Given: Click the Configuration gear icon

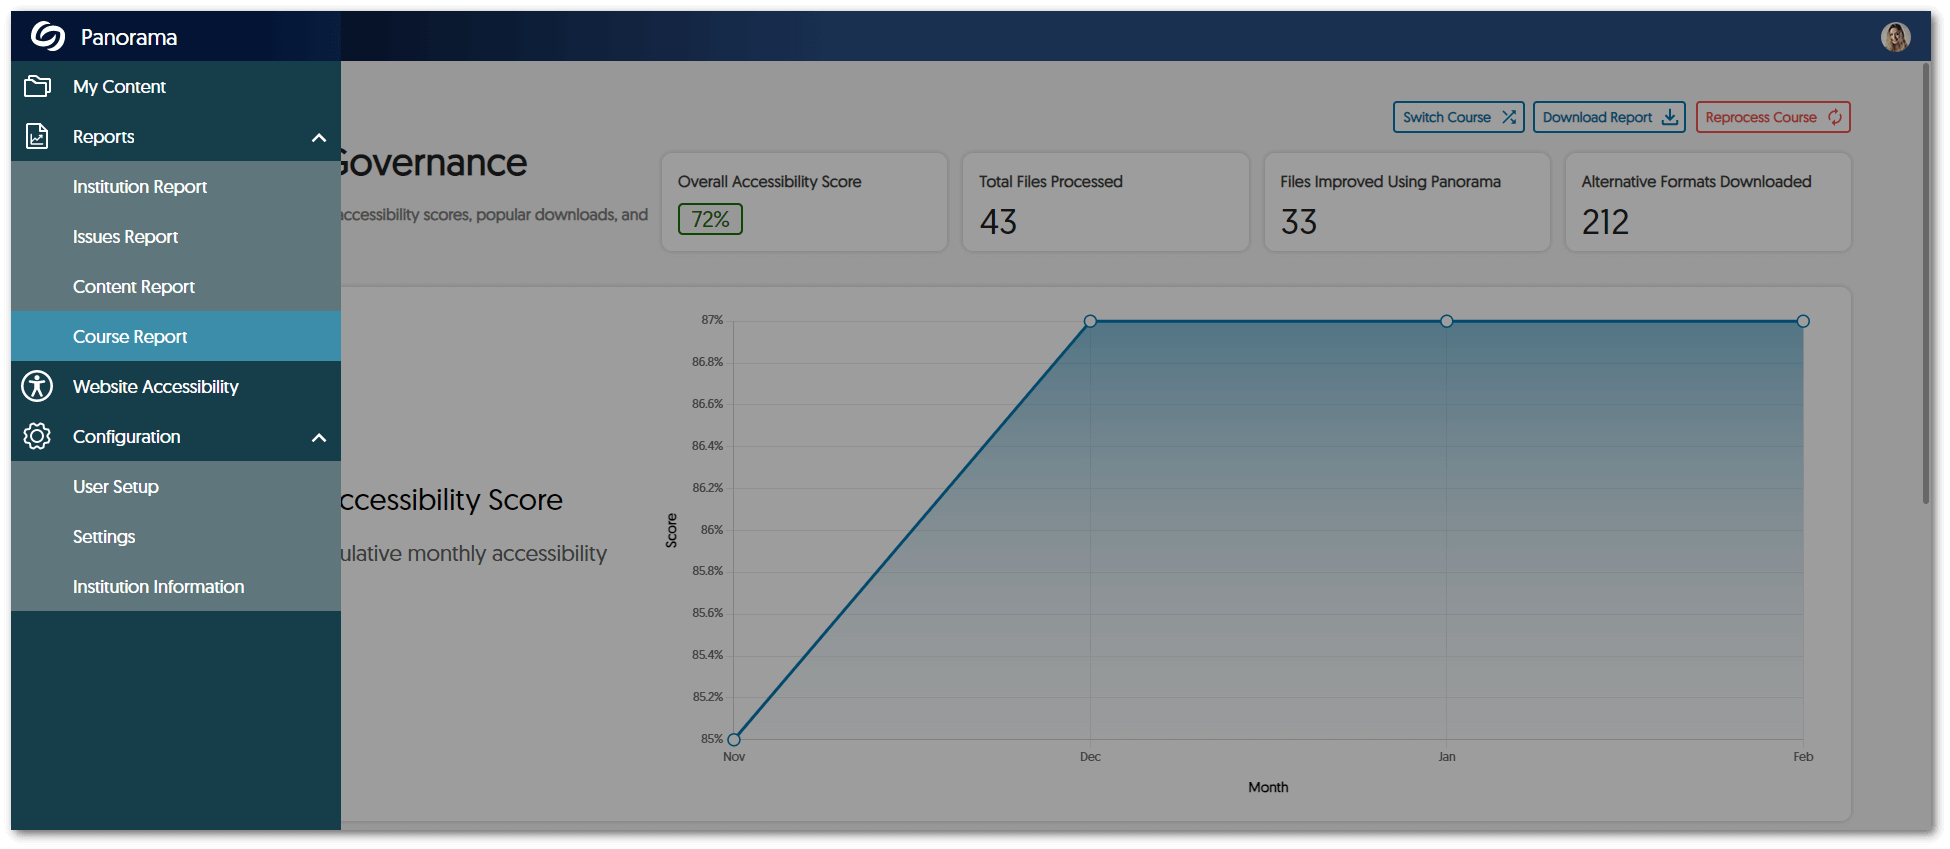Looking at the screenshot, I should click(37, 437).
